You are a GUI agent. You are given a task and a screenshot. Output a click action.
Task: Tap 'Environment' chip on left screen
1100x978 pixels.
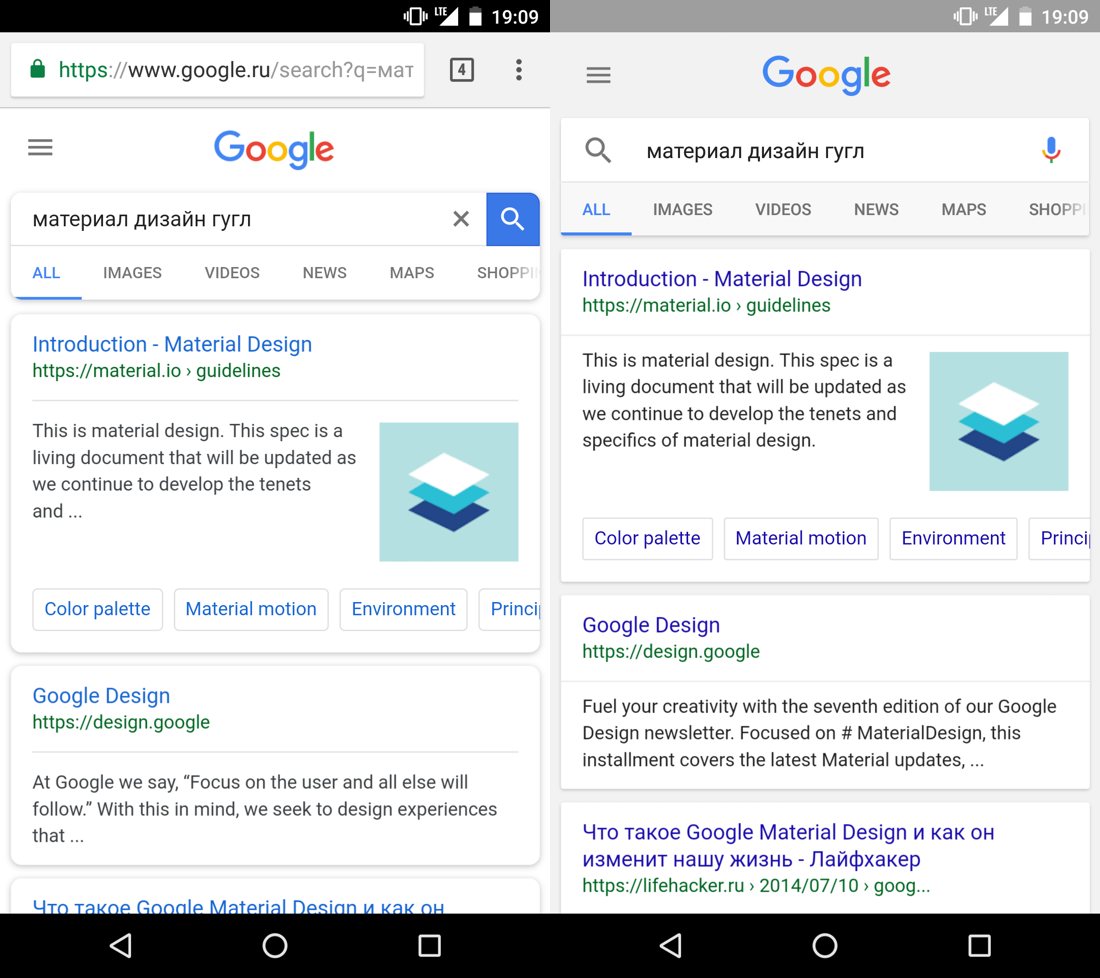point(403,609)
